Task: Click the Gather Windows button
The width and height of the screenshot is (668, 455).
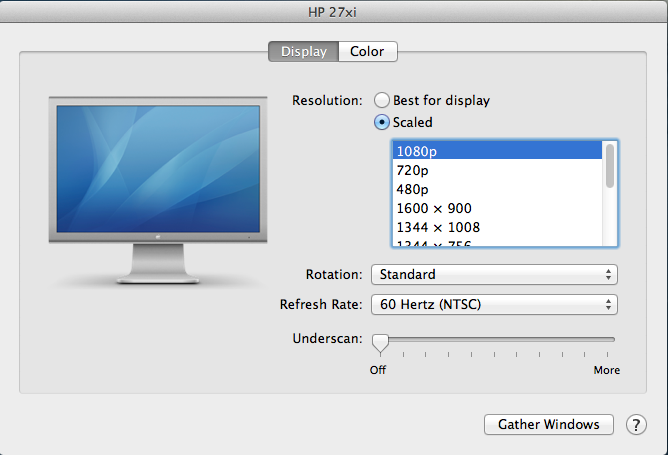Action: click(x=549, y=424)
